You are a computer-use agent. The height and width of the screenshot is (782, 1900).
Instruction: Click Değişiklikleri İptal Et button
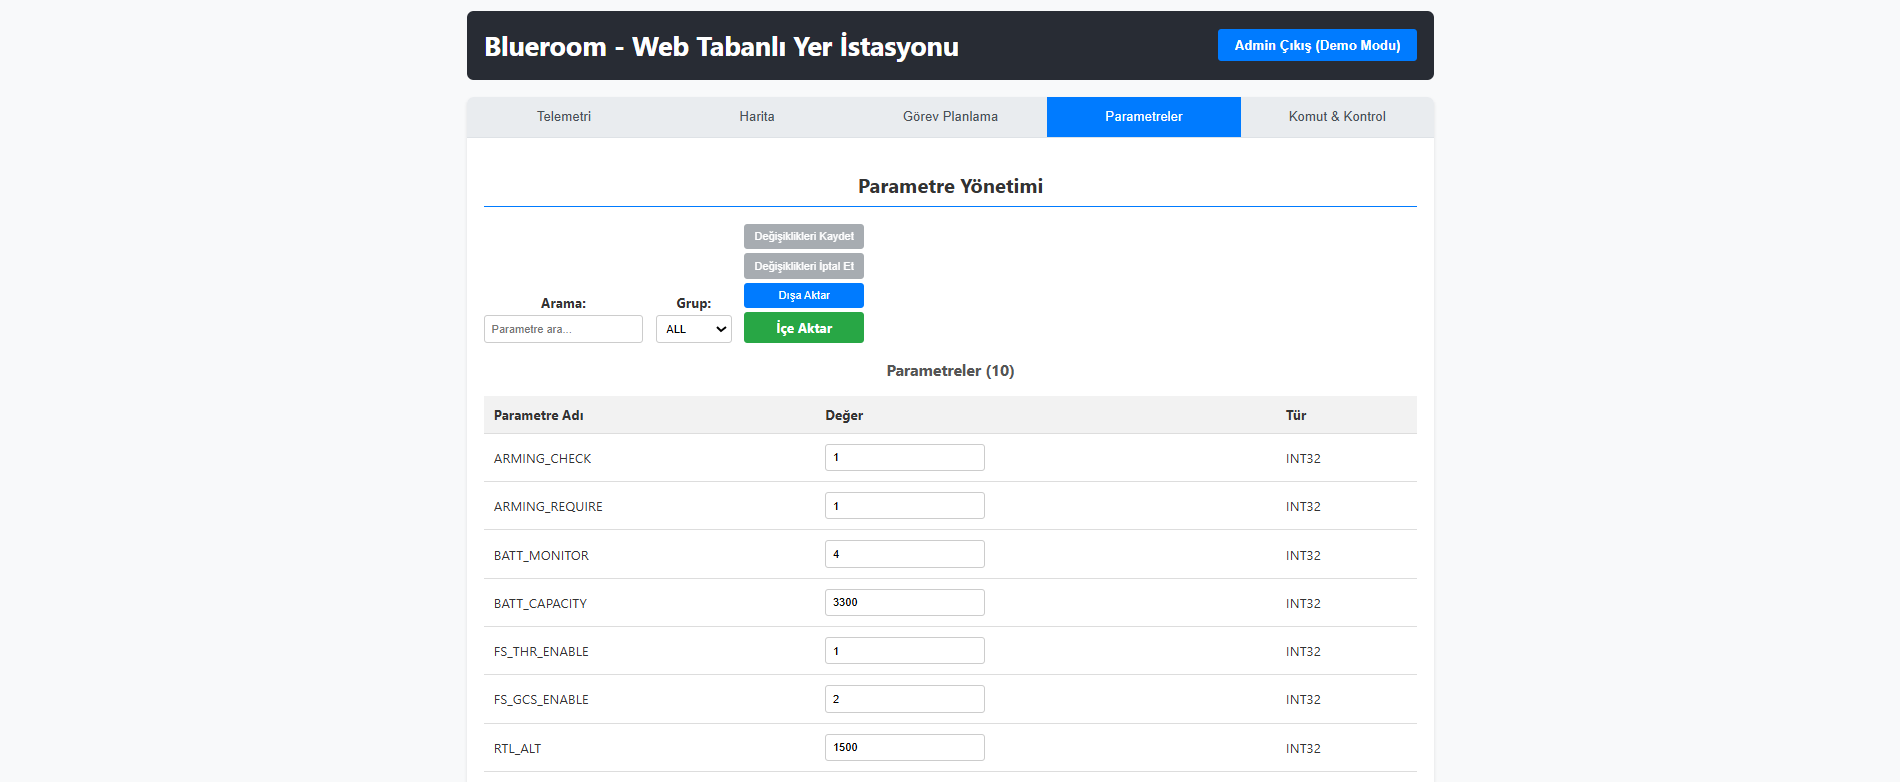[x=803, y=266]
